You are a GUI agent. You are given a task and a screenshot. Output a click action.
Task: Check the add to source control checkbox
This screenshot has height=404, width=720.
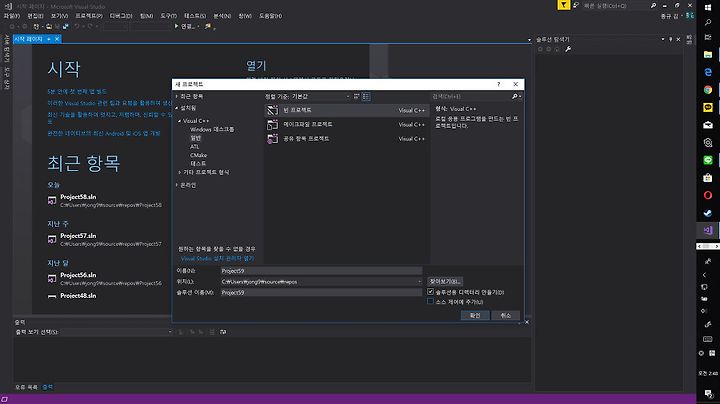tap(430, 301)
